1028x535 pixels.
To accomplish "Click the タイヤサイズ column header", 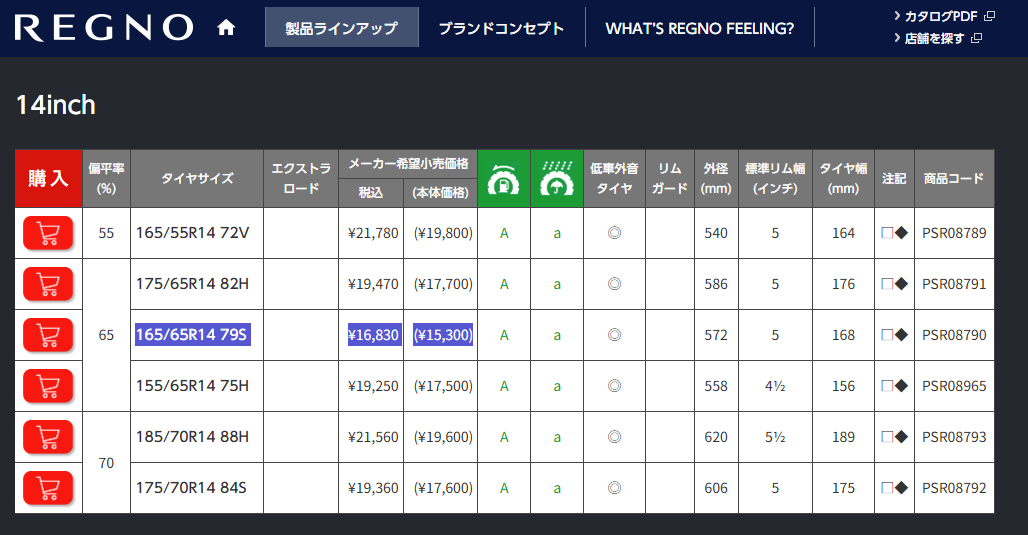I will click(197, 178).
